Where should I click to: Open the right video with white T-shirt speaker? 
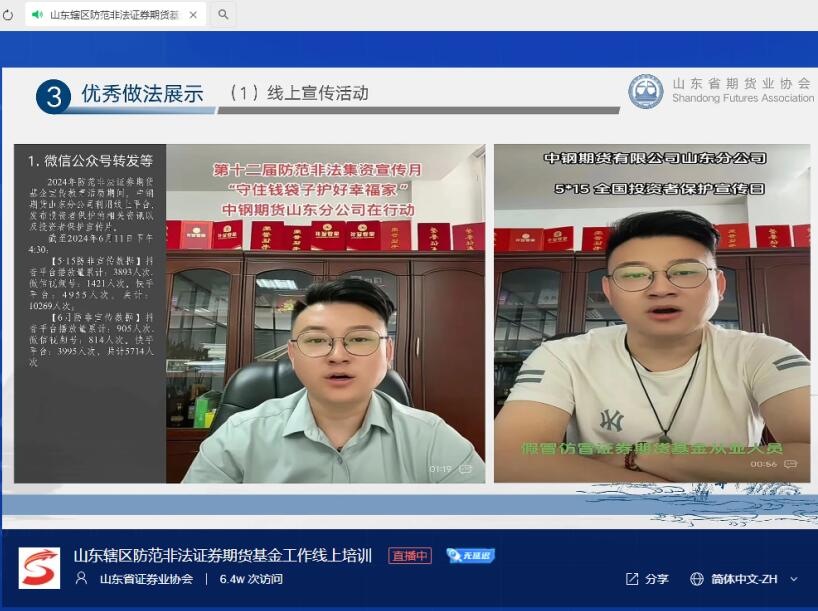point(652,313)
